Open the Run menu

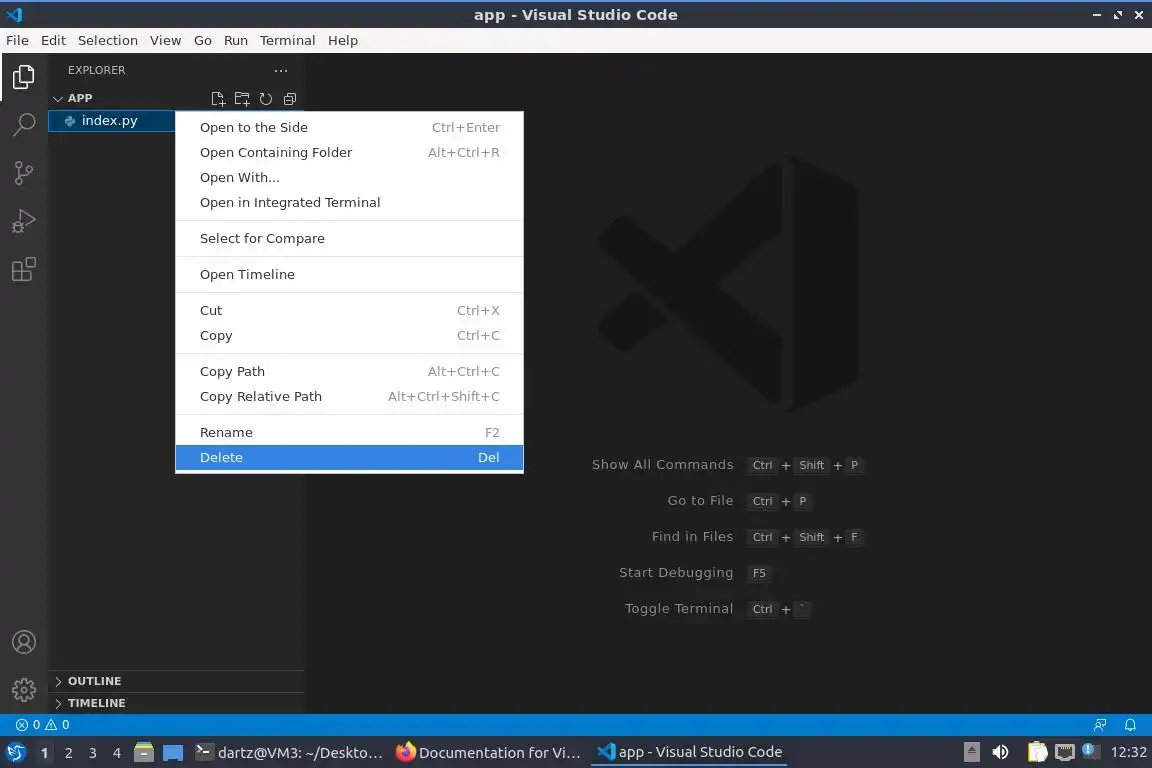[236, 40]
